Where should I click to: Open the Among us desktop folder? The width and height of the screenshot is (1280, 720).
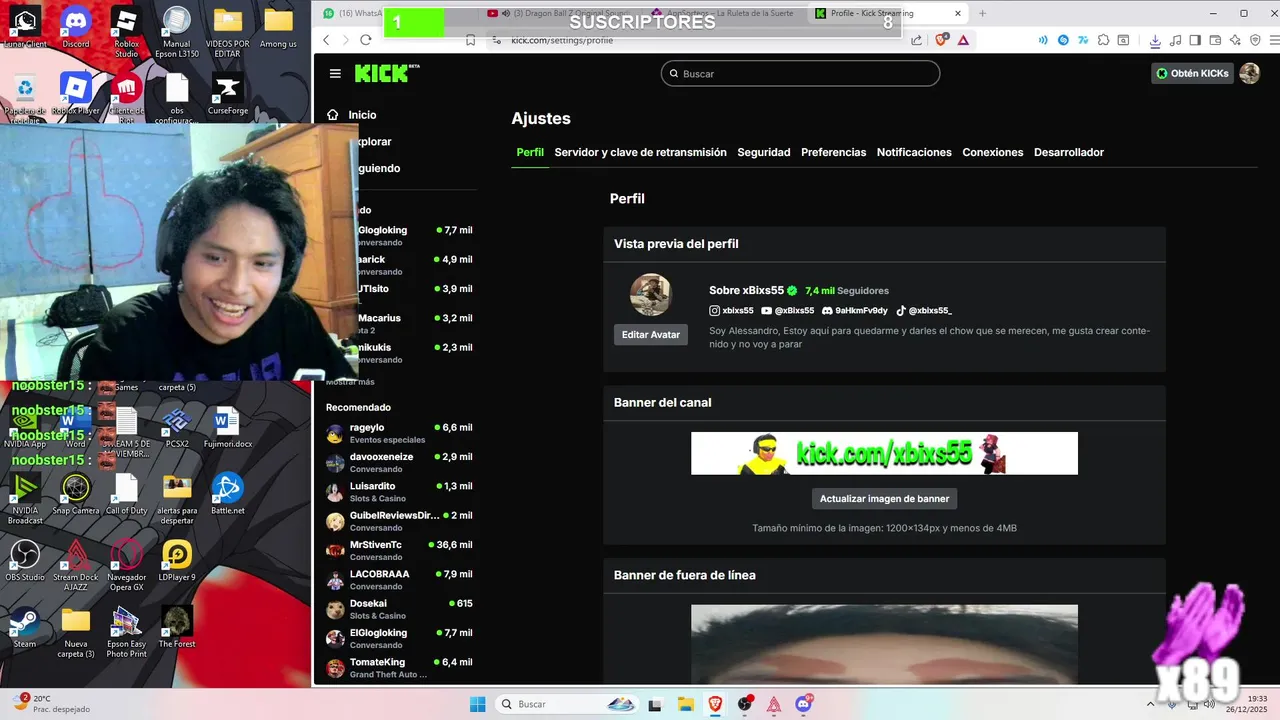[x=278, y=28]
